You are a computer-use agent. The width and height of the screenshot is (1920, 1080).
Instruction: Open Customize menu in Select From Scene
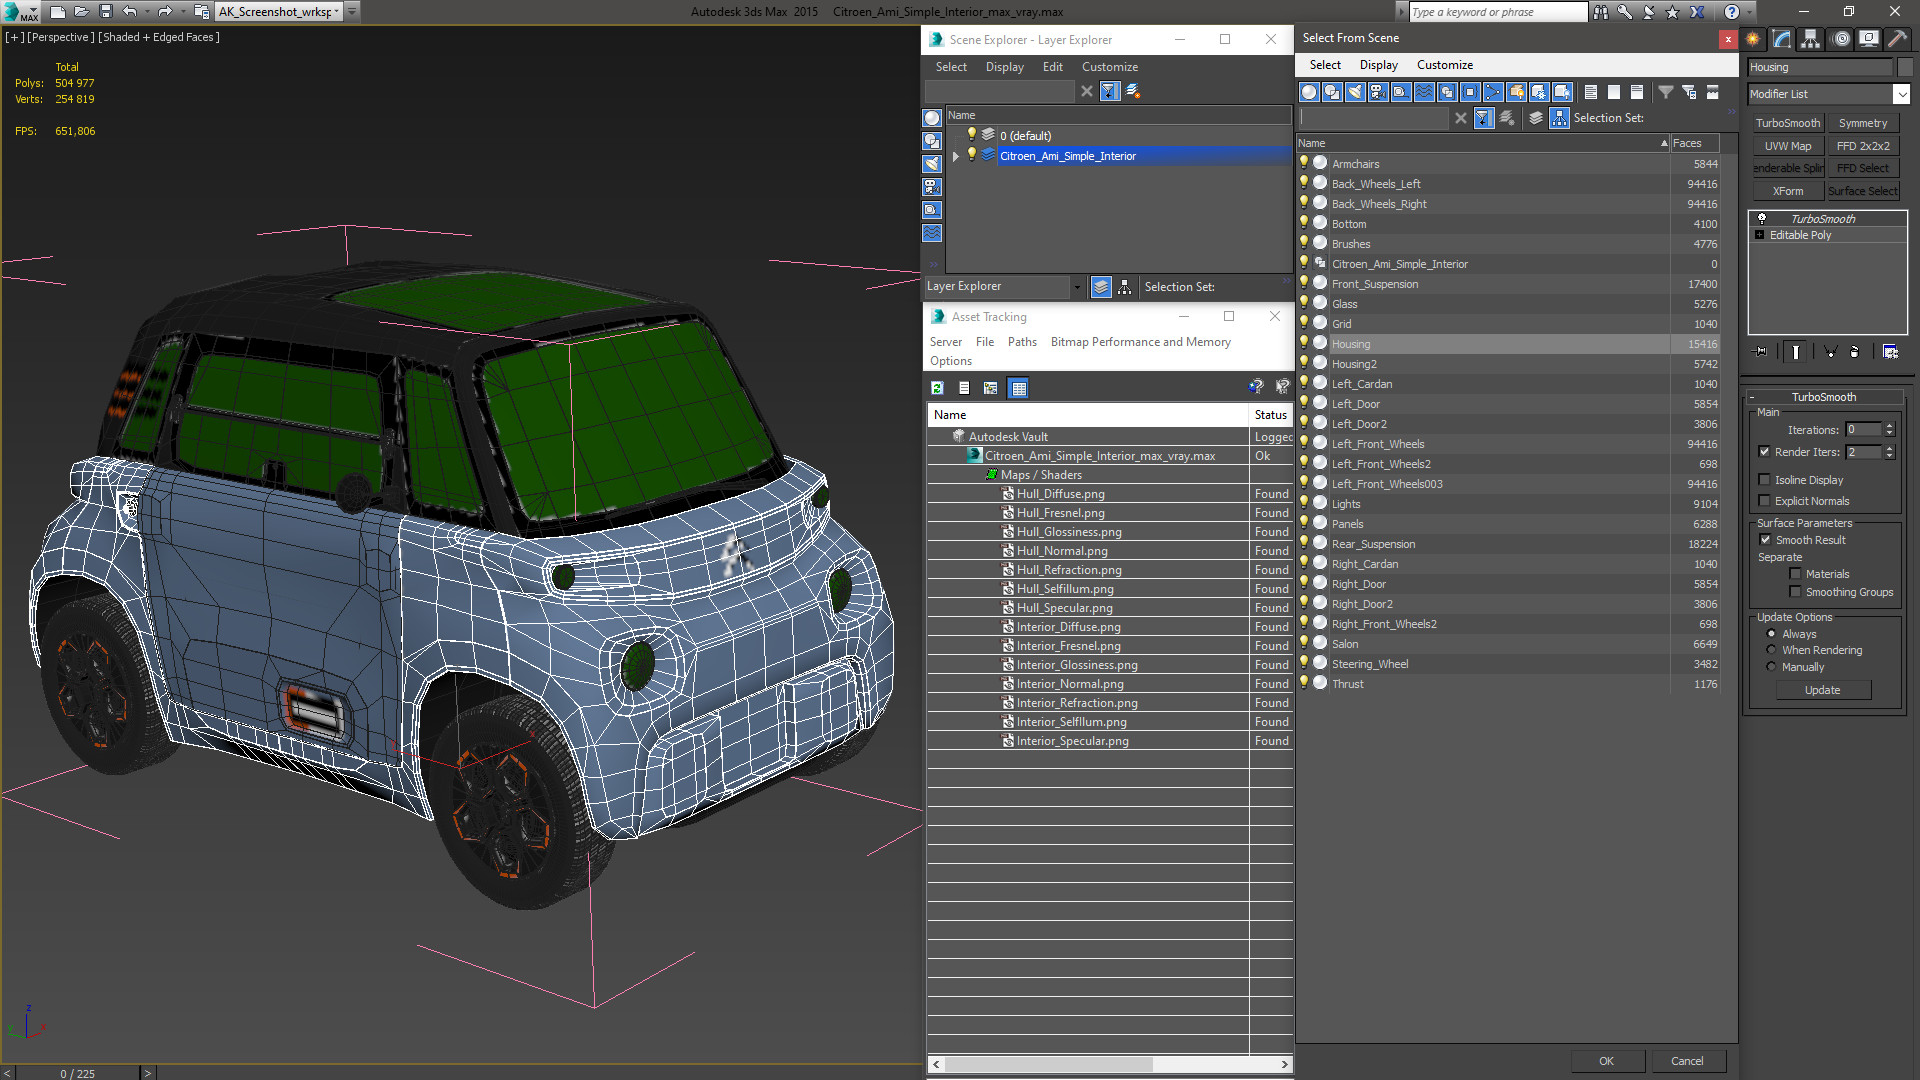click(x=1444, y=65)
